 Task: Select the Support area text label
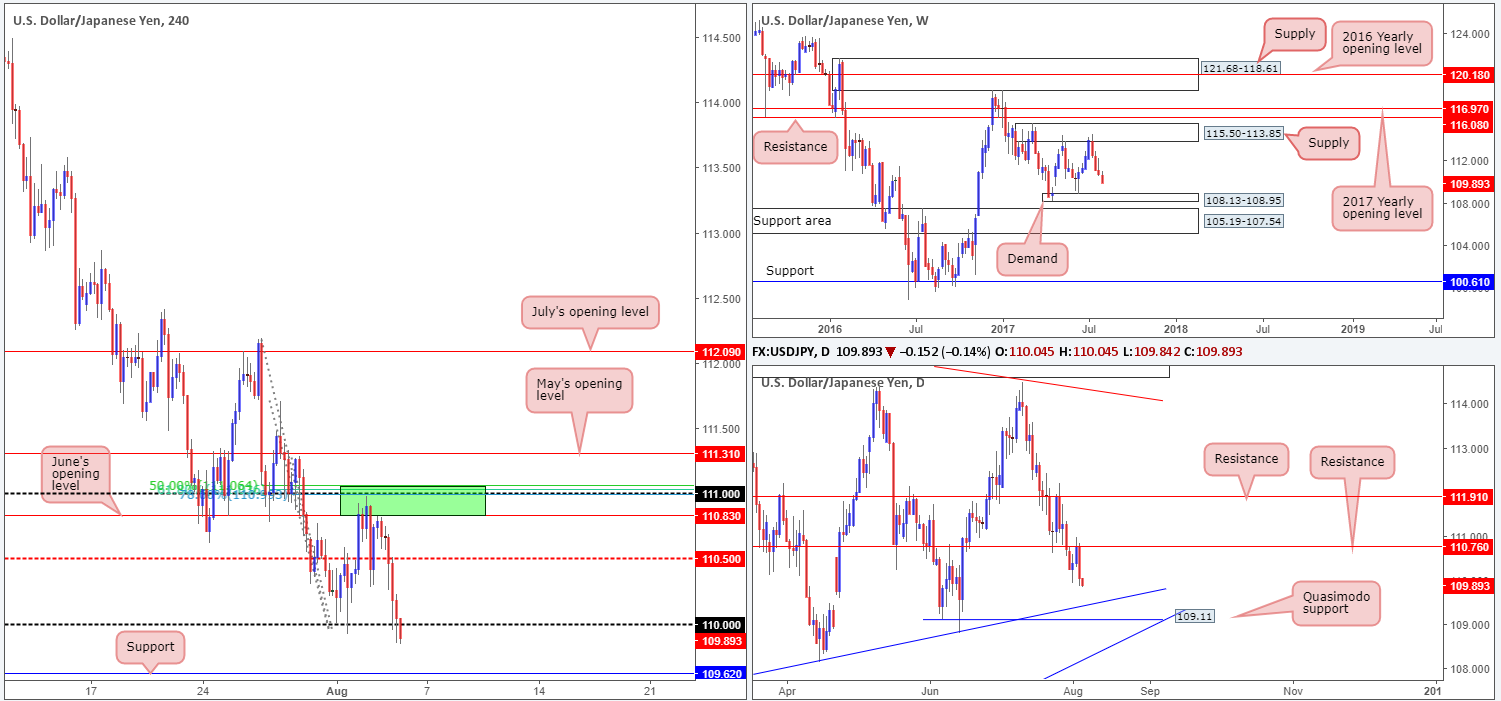(792, 220)
